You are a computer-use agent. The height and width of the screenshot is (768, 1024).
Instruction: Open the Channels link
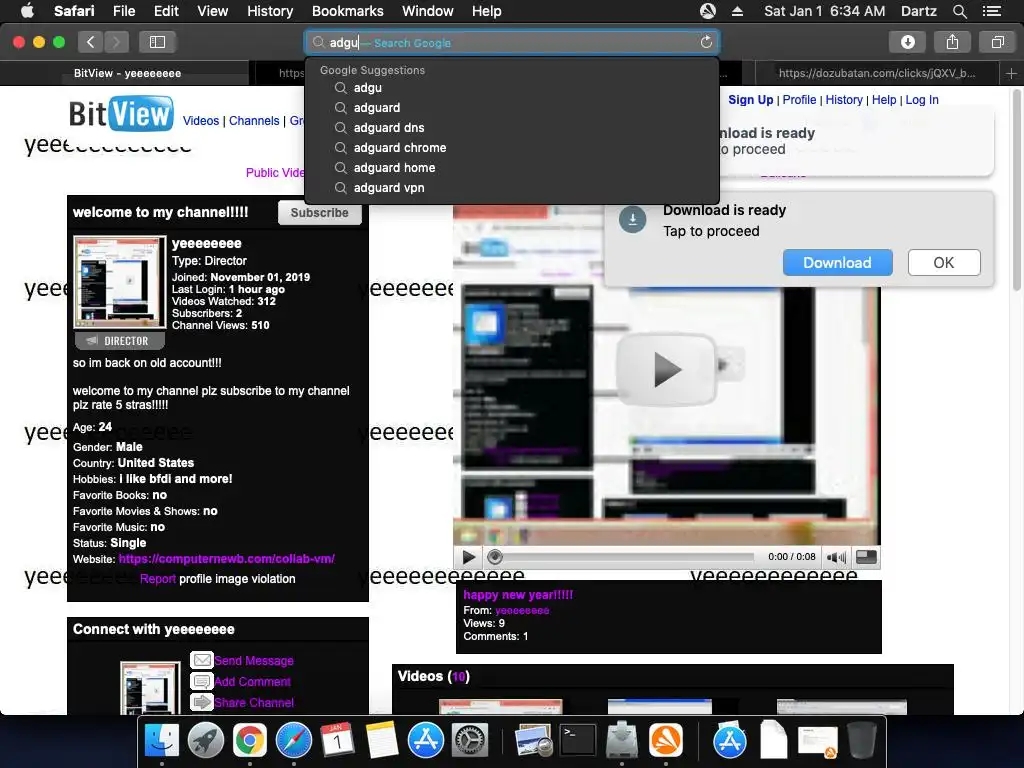(x=254, y=121)
